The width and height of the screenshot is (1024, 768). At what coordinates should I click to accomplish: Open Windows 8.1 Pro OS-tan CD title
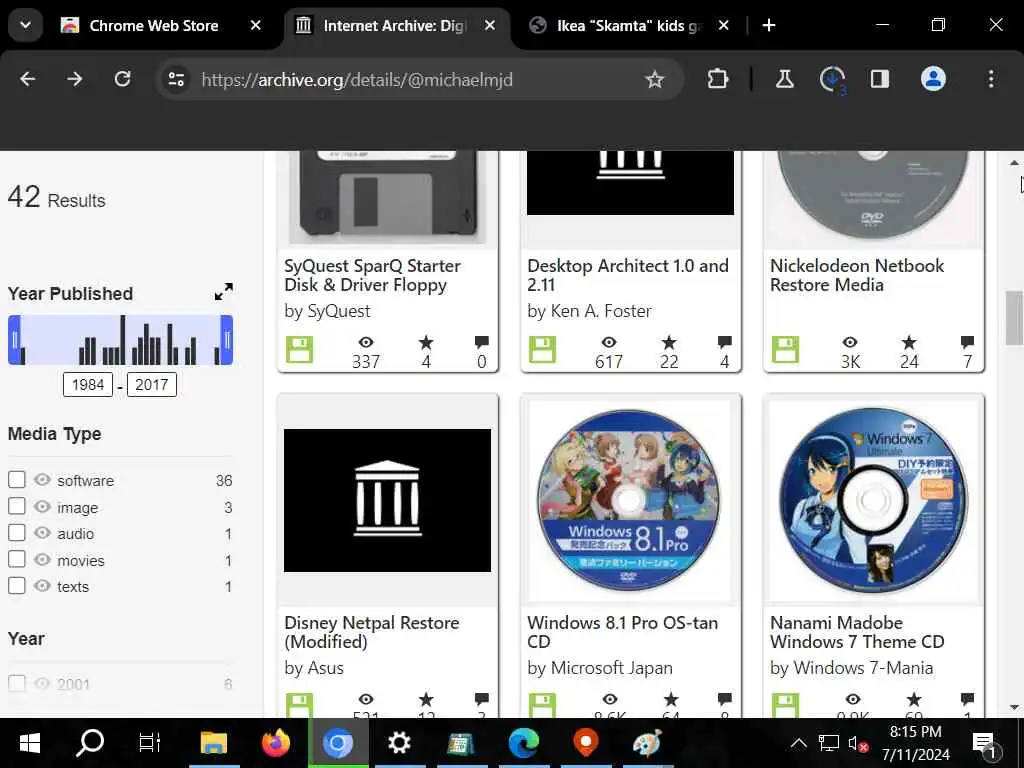(622, 632)
